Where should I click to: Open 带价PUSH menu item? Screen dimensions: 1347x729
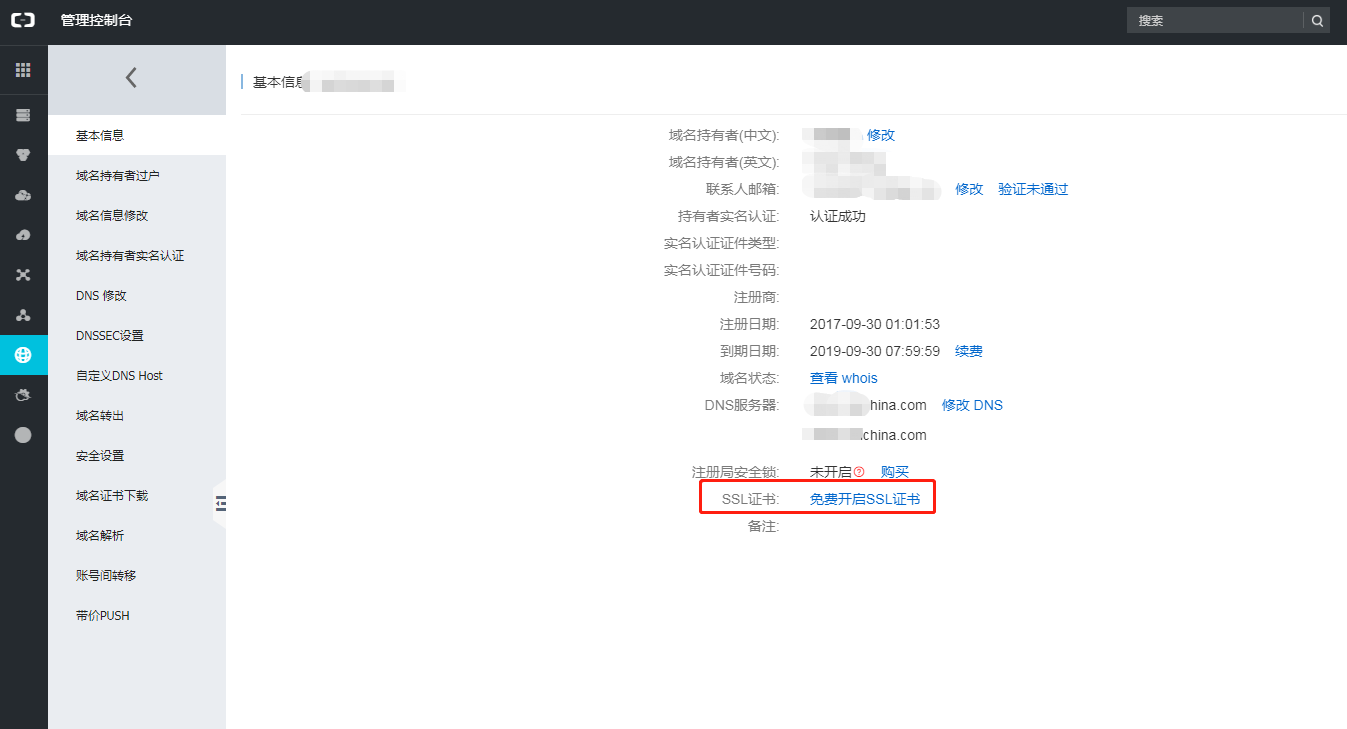[137, 615]
